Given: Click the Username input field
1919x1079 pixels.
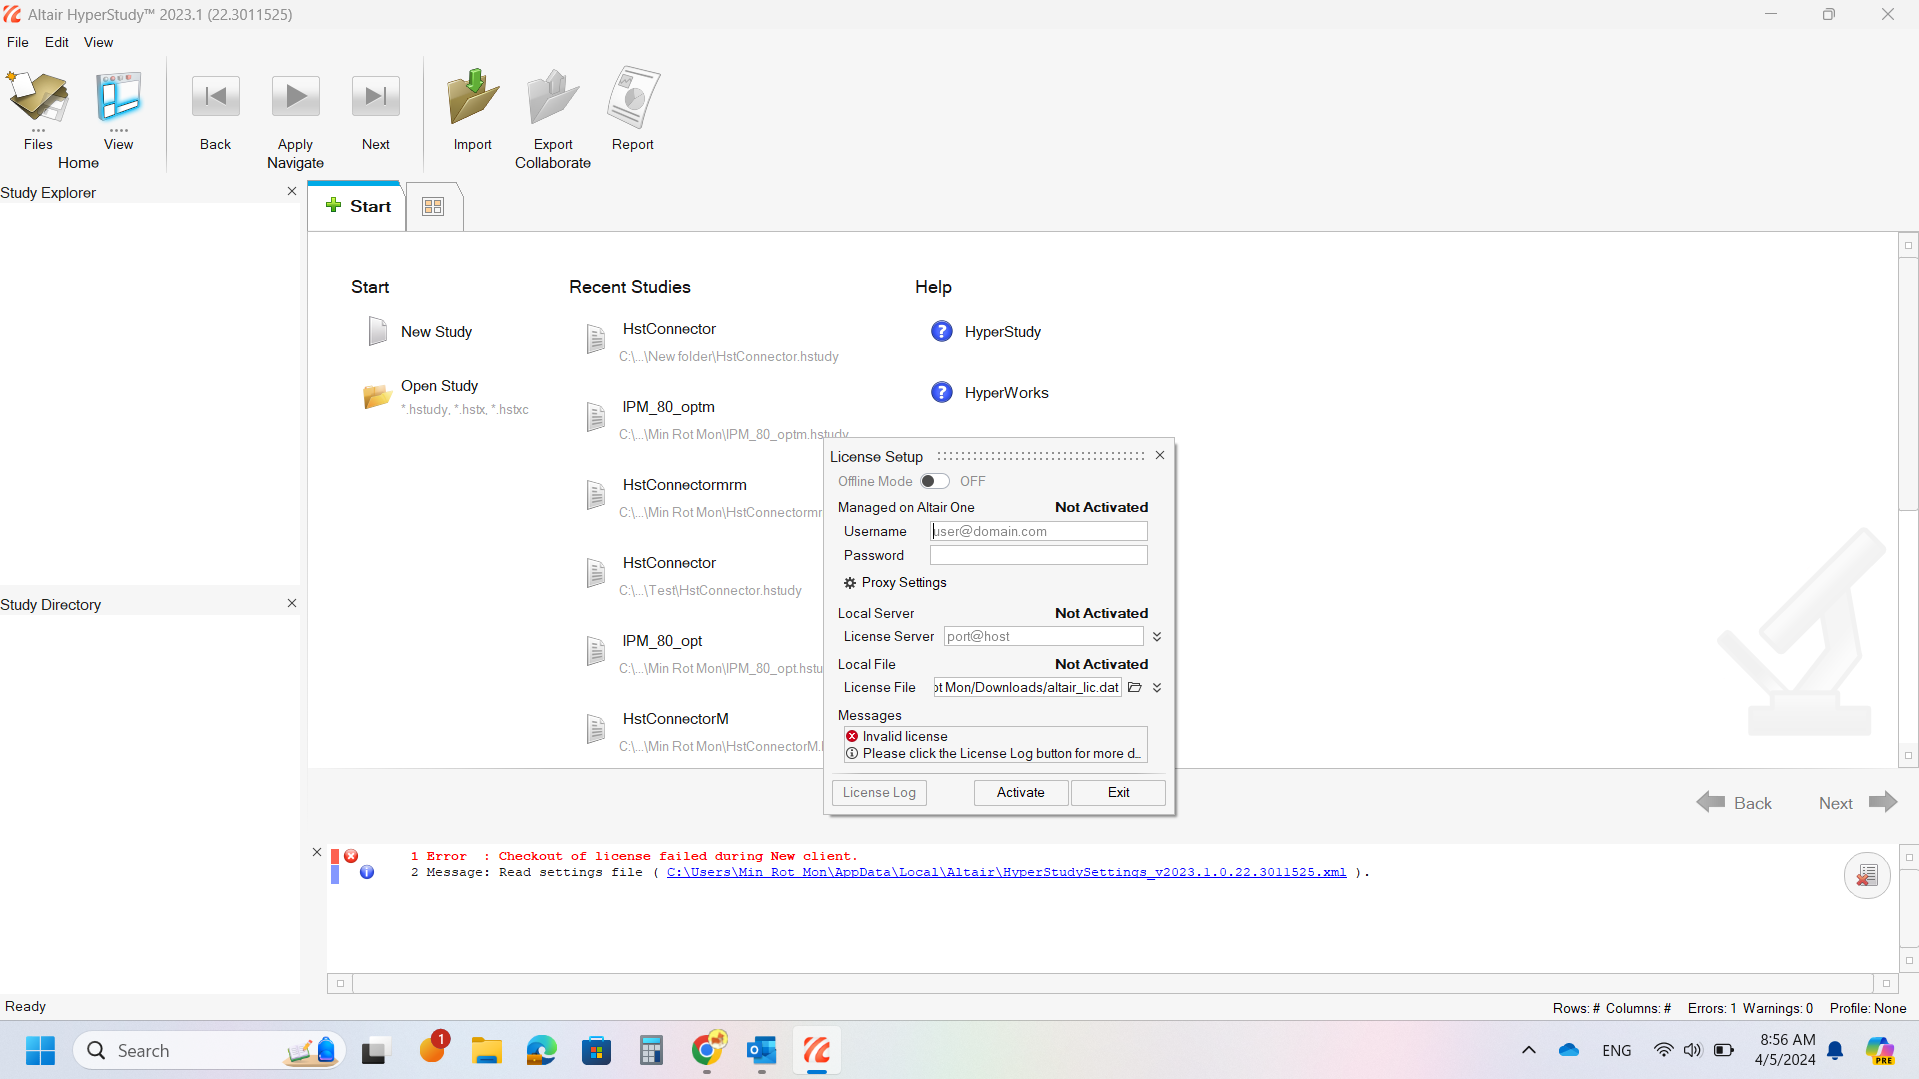Looking at the screenshot, I should point(1038,531).
